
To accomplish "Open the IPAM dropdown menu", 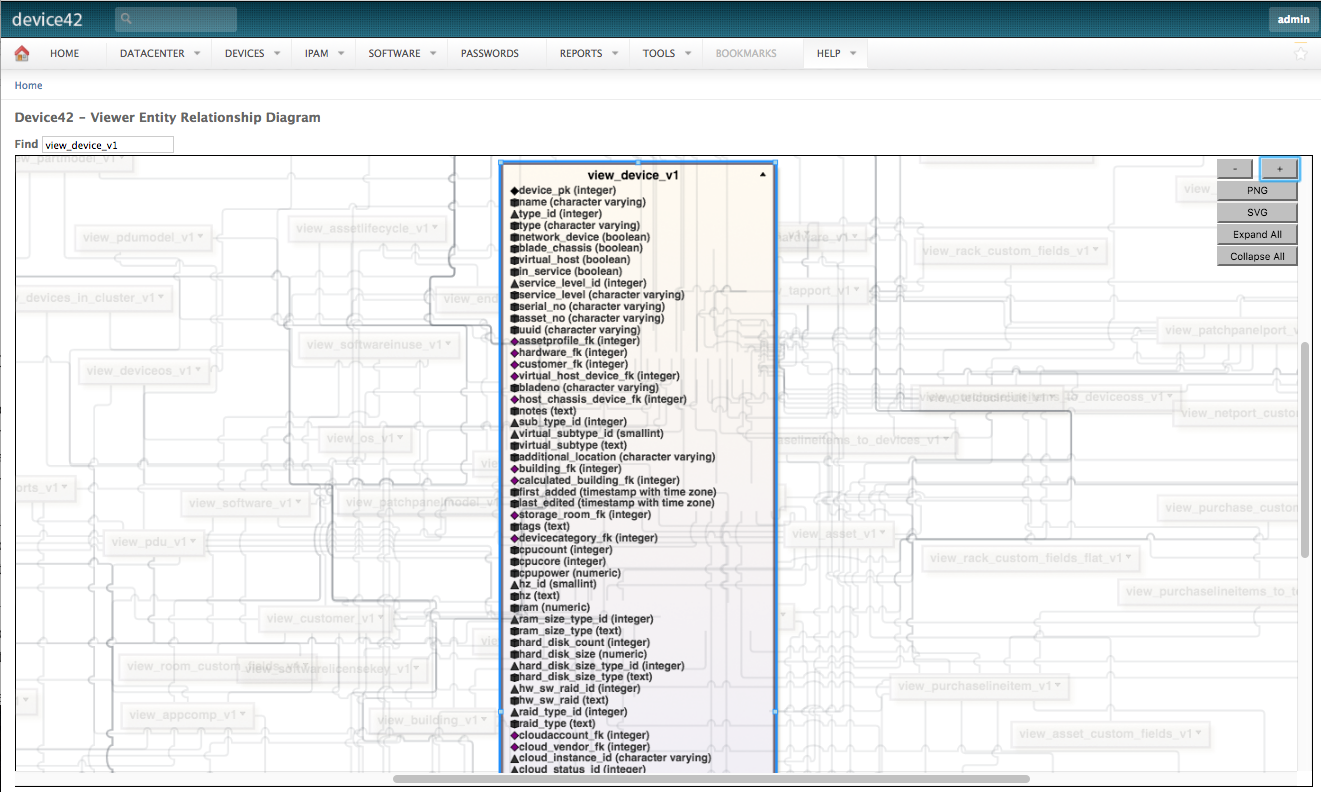I will point(316,53).
